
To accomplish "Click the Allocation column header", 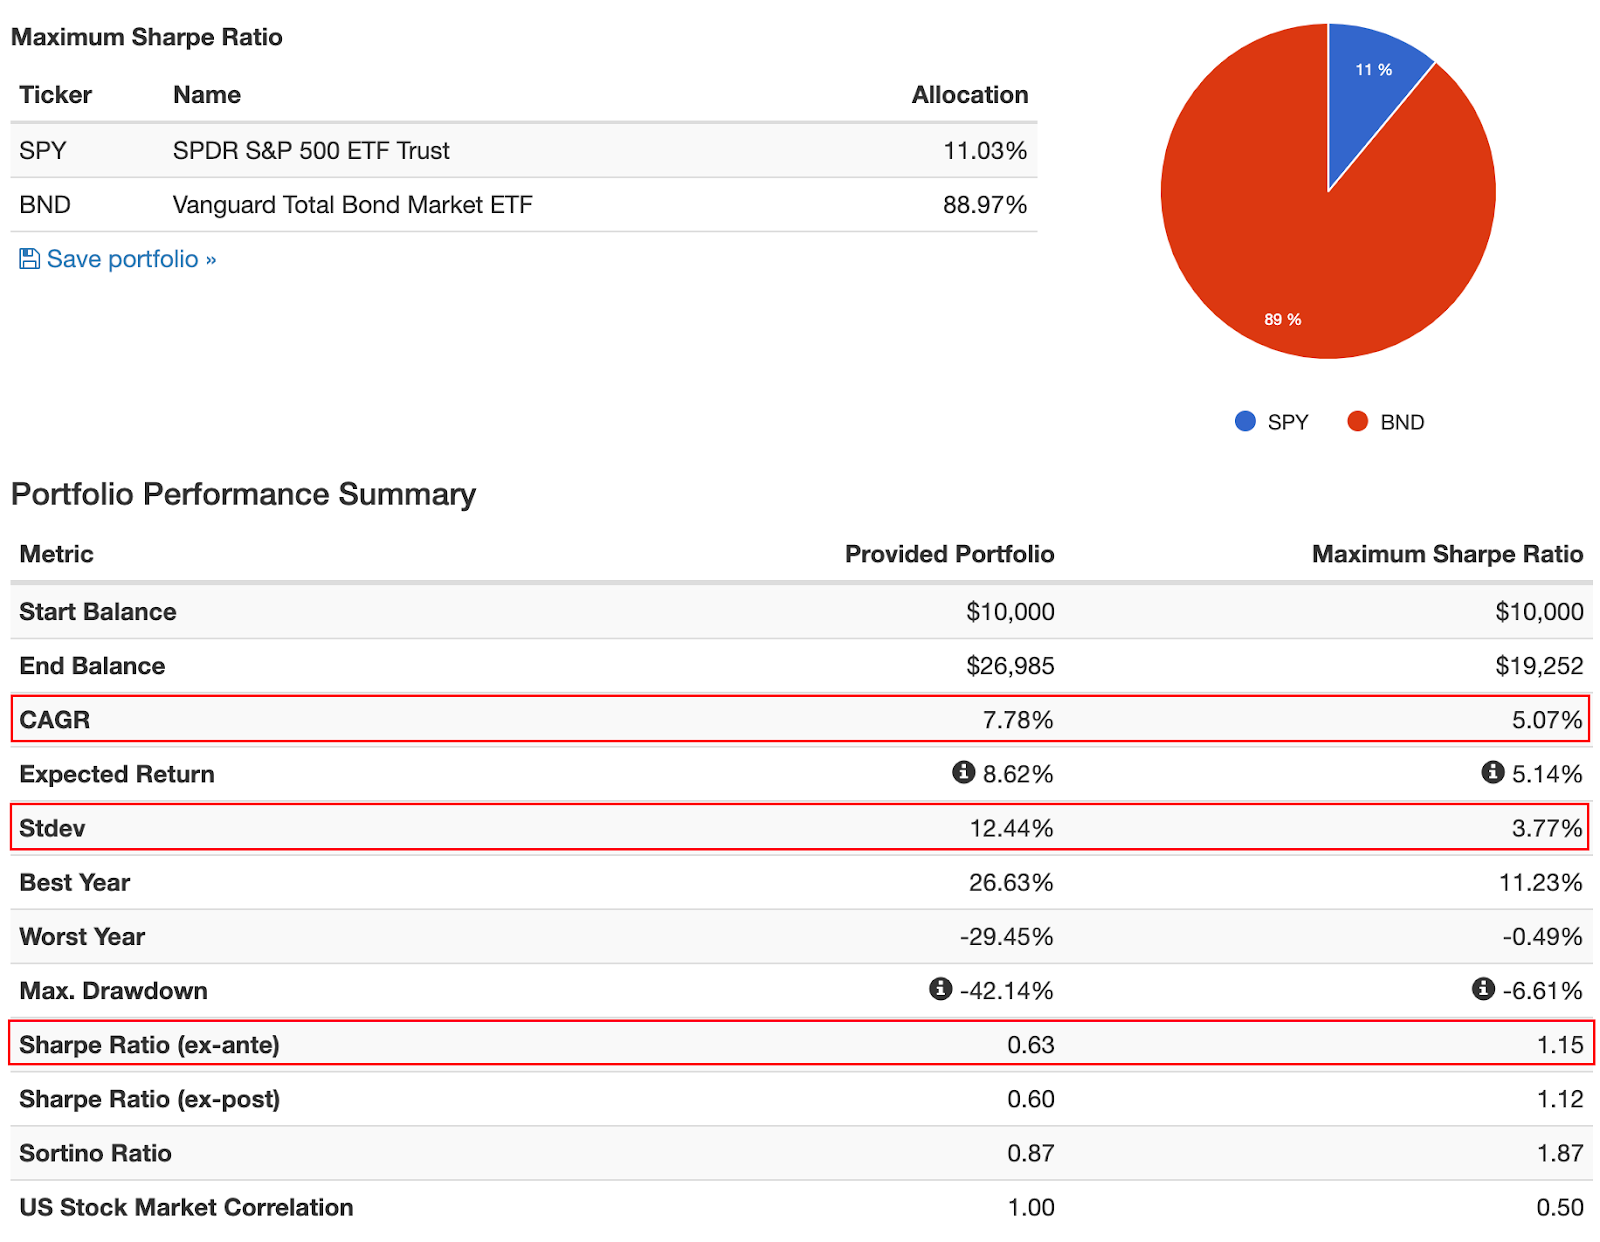I will [x=970, y=95].
